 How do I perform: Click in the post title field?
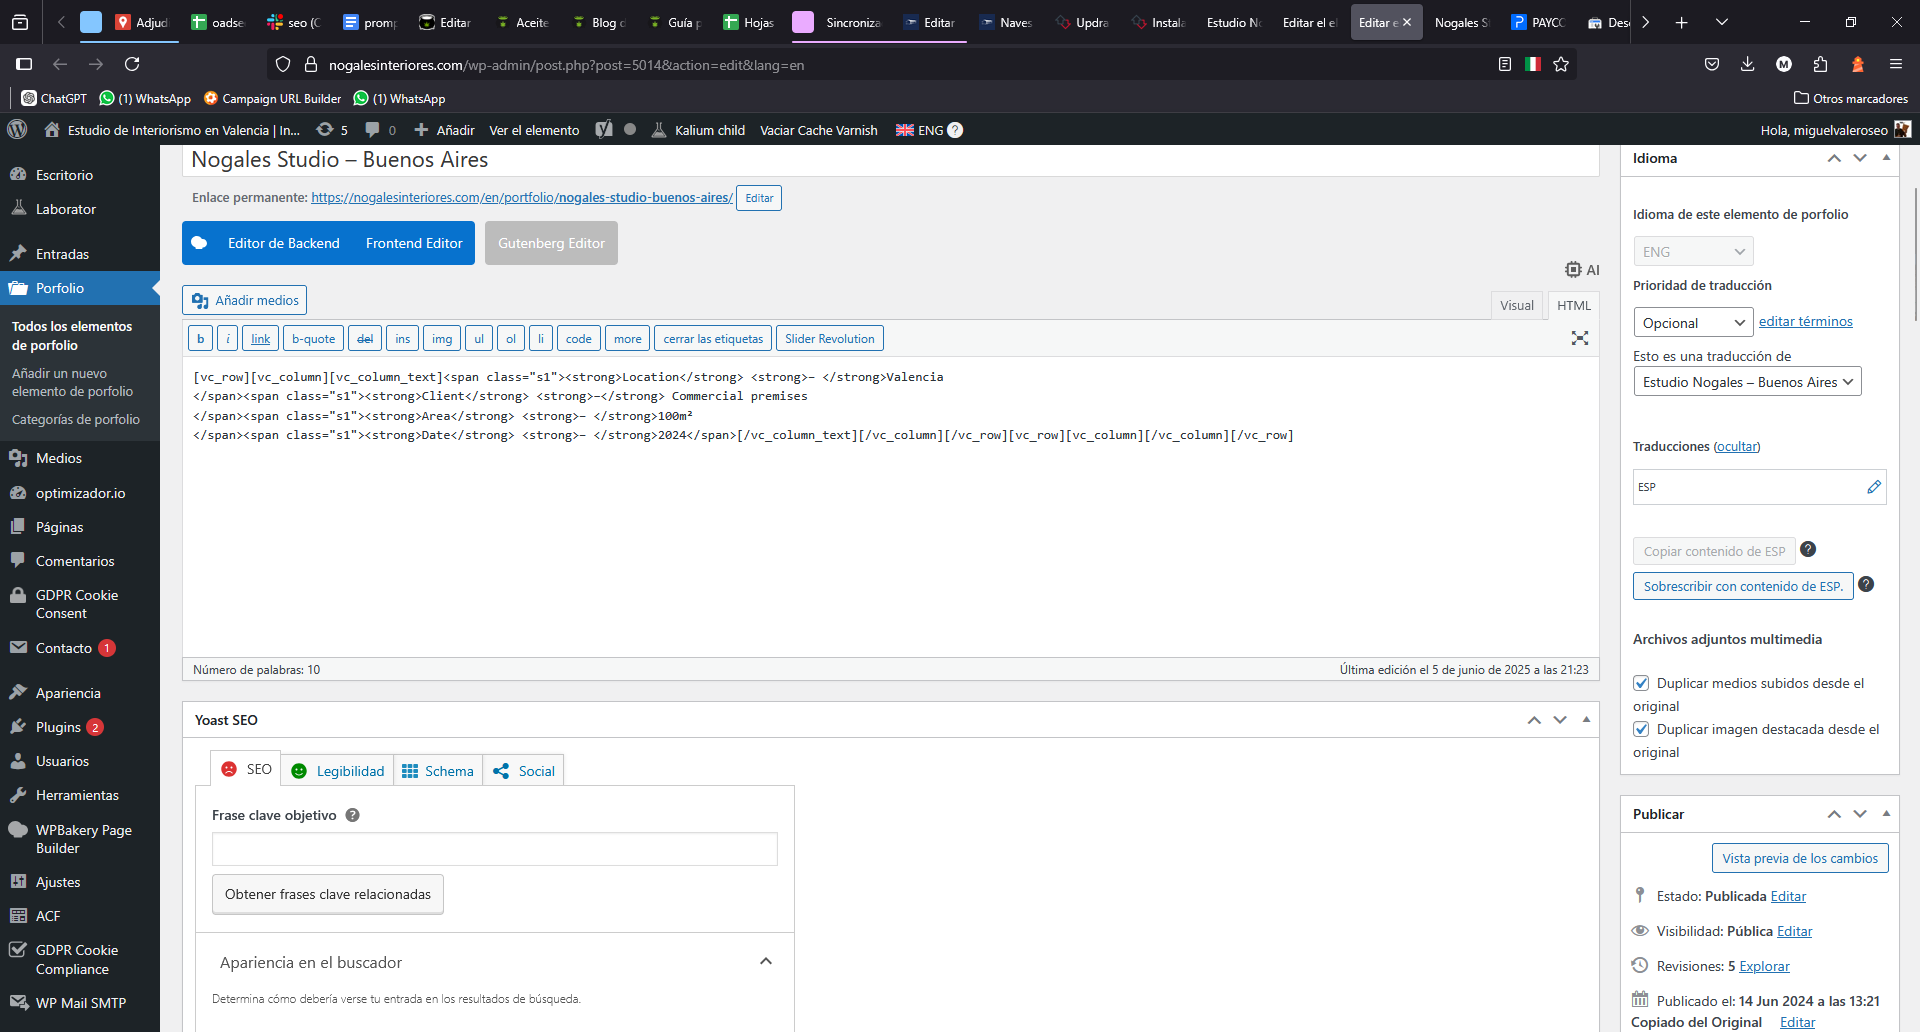click(x=890, y=160)
